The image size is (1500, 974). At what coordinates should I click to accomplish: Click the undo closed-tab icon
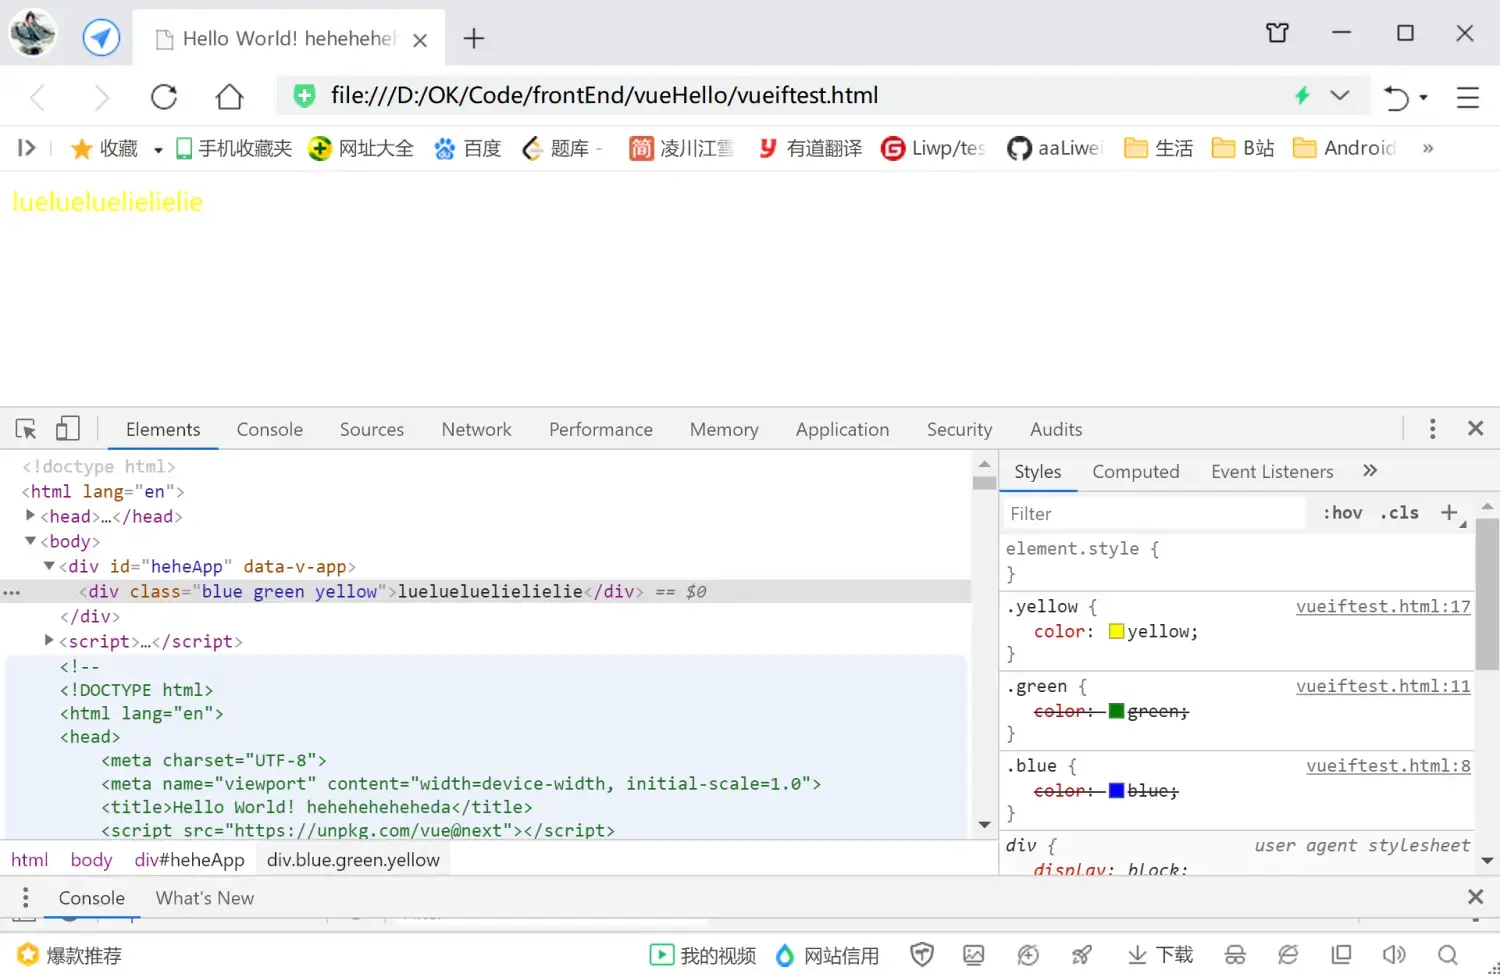[1396, 97]
